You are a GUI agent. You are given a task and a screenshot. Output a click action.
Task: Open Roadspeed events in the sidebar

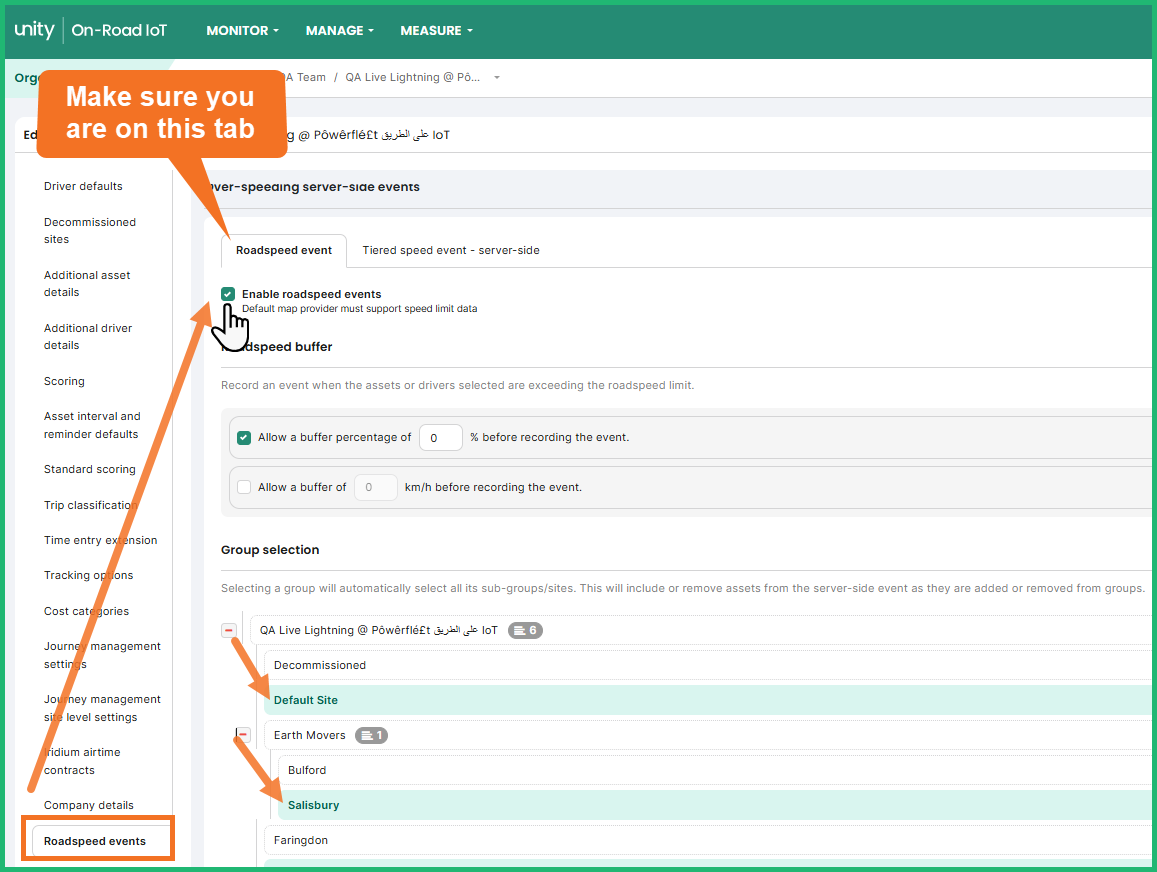point(95,841)
